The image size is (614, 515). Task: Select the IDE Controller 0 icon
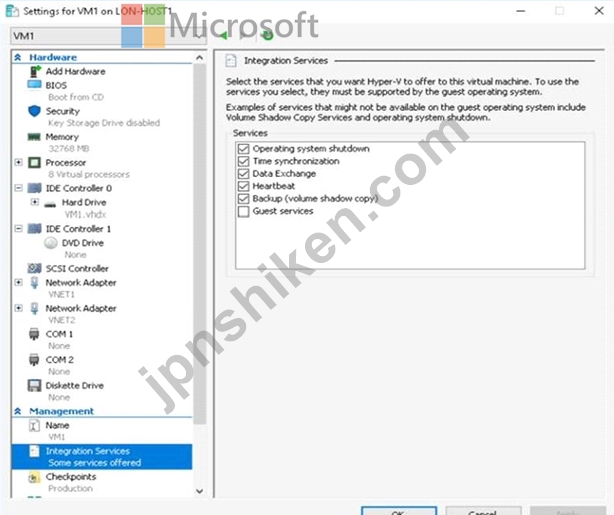pyautogui.click(x=34, y=188)
